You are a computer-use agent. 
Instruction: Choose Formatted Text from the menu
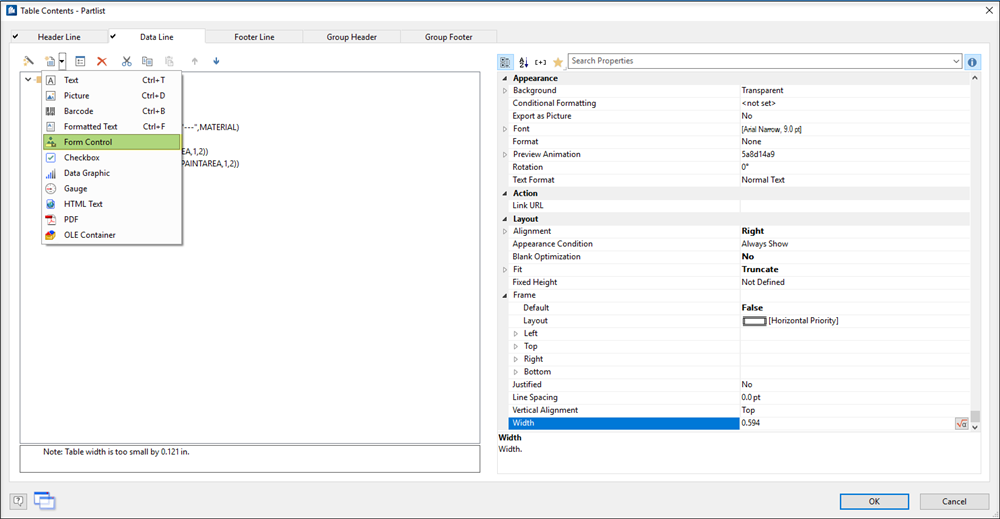(112, 127)
